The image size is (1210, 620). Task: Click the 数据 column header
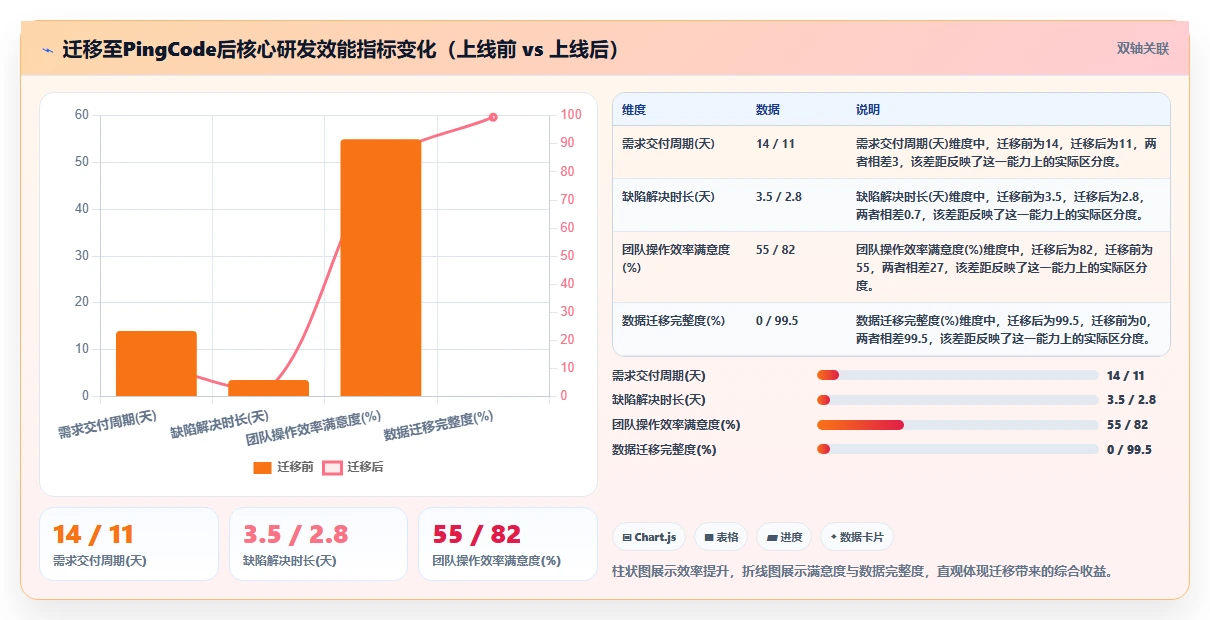[768, 109]
